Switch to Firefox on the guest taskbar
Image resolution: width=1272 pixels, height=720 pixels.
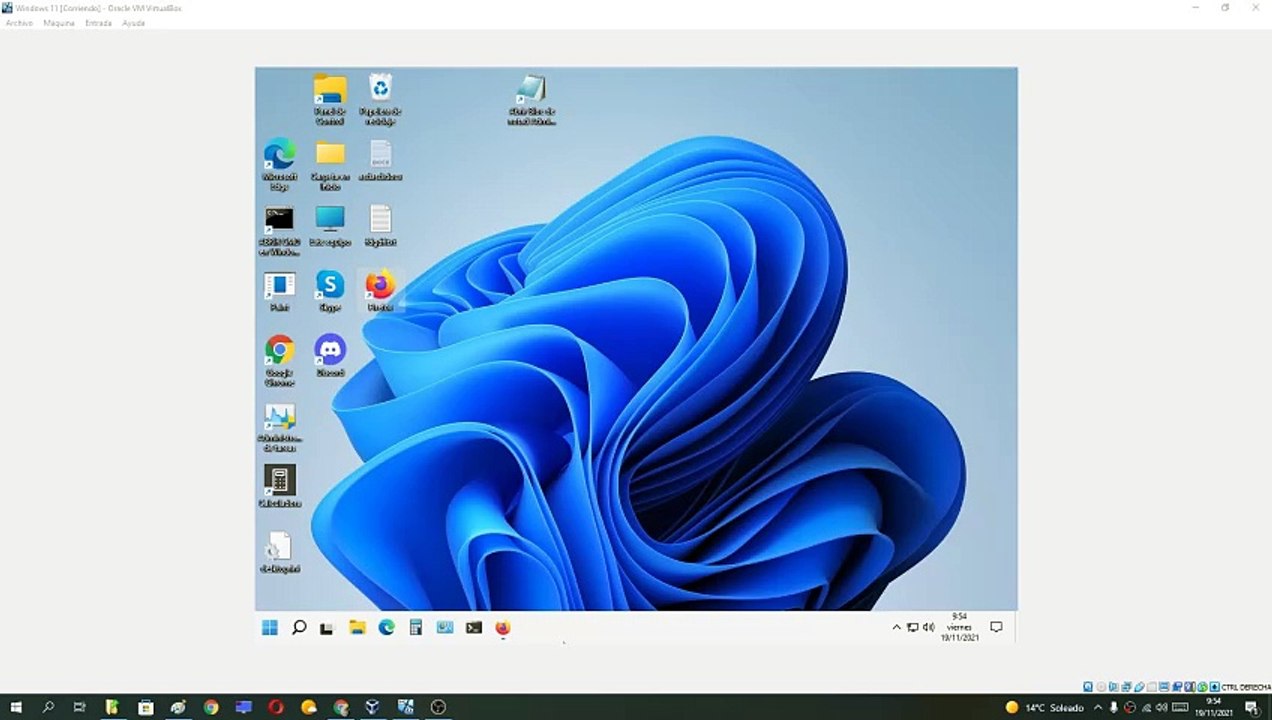[x=503, y=627]
